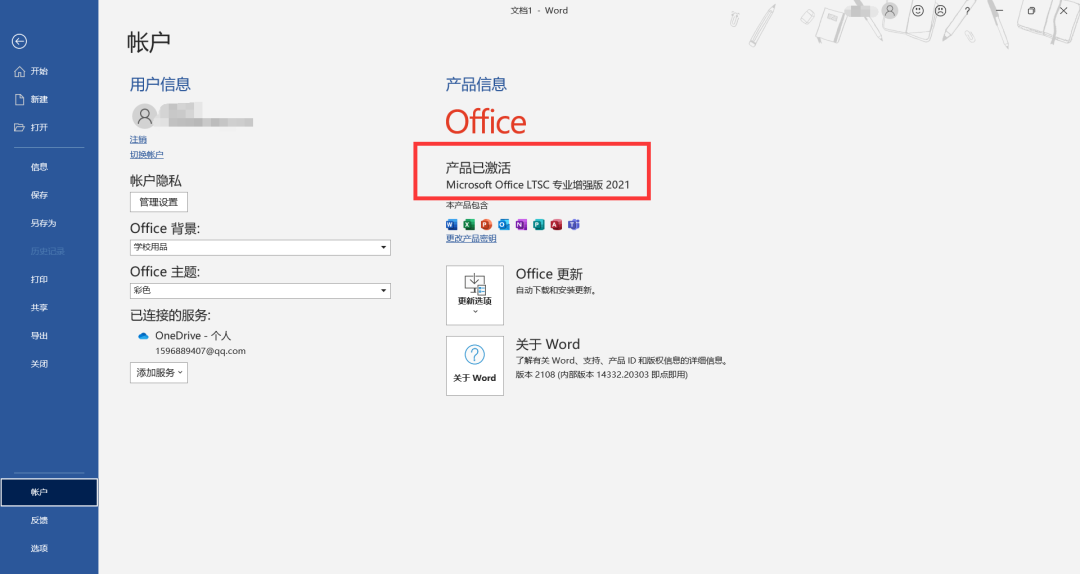This screenshot has height=574, width=1080.
Task: Select 保存 in the sidebar
Action: (39, 195)
